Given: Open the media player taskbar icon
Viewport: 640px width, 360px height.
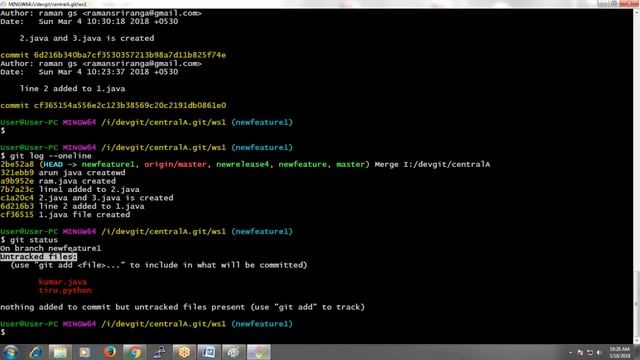Looking at the screenshot, I should pos(84,352).
